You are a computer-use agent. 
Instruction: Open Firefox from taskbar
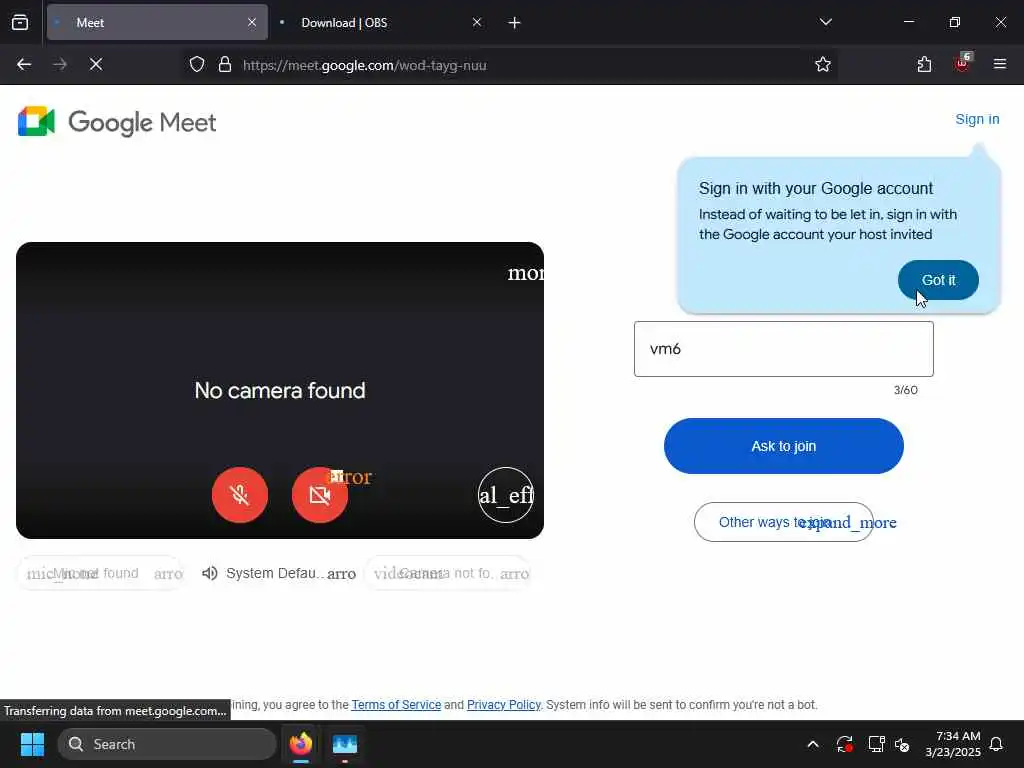click(301, 744)
